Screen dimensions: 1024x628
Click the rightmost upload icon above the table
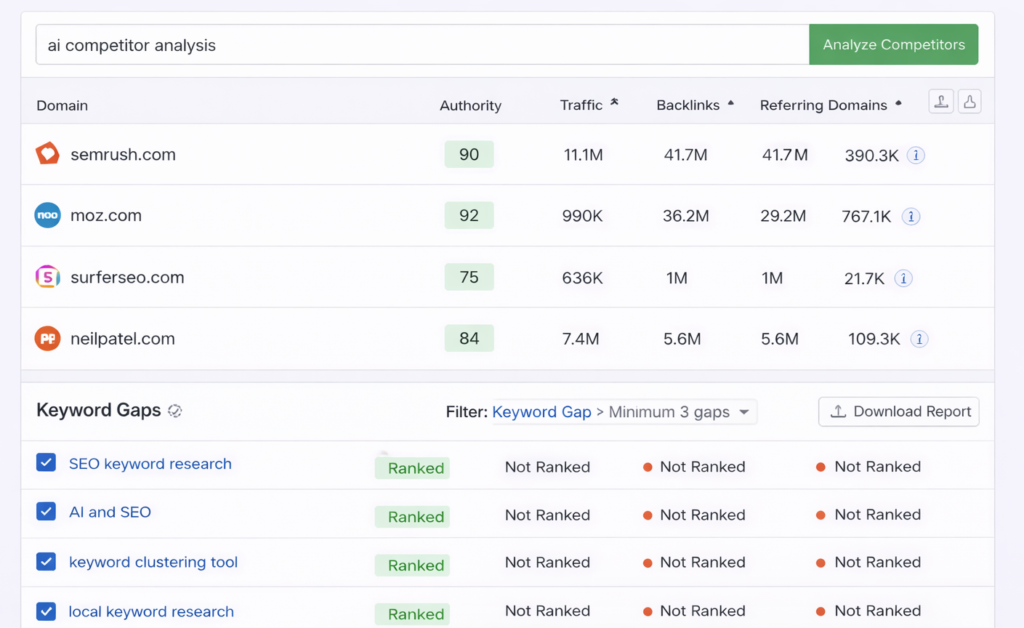point(969,101)
